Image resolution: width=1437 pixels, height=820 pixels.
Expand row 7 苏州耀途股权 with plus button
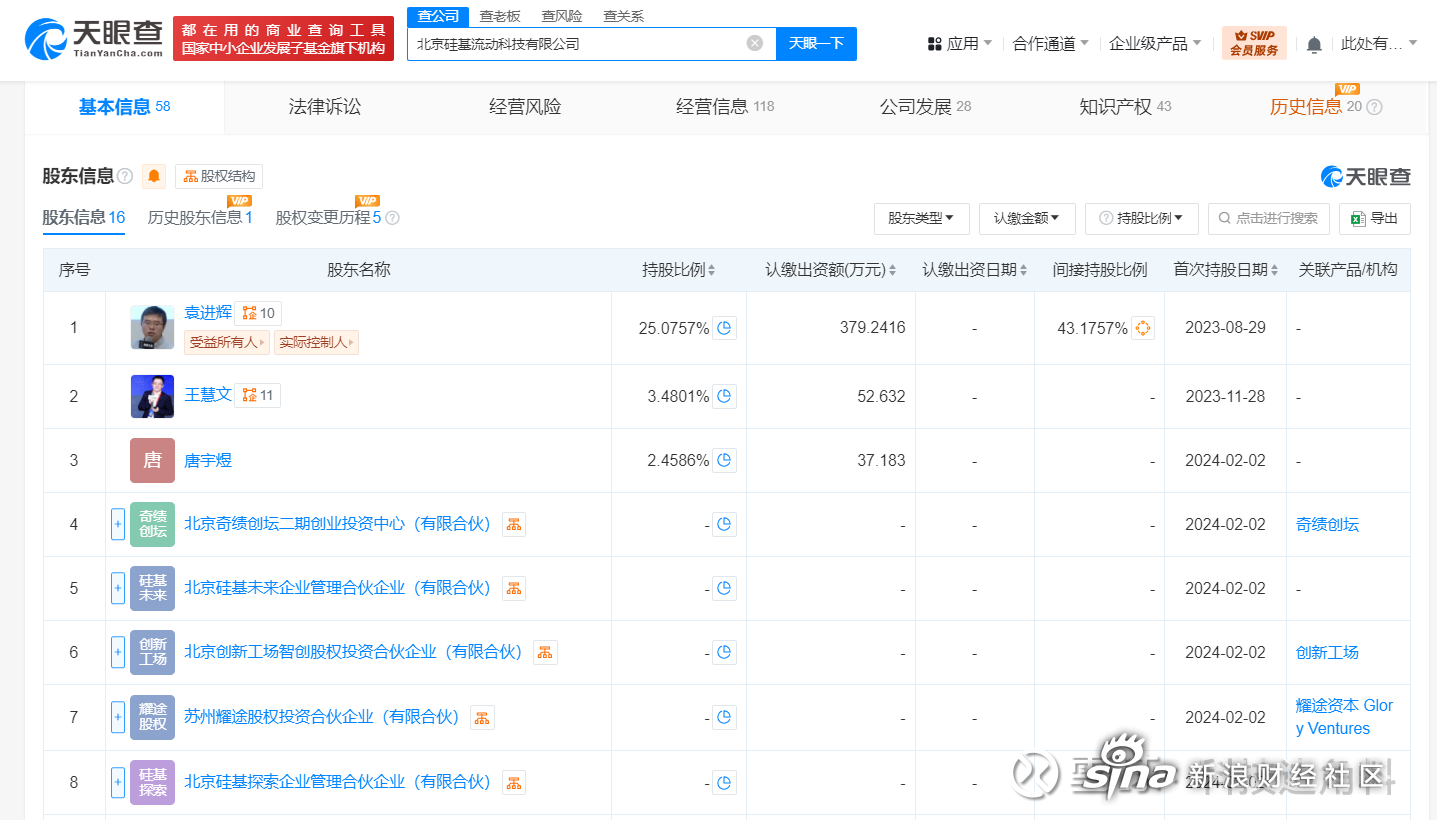(118, 718)
